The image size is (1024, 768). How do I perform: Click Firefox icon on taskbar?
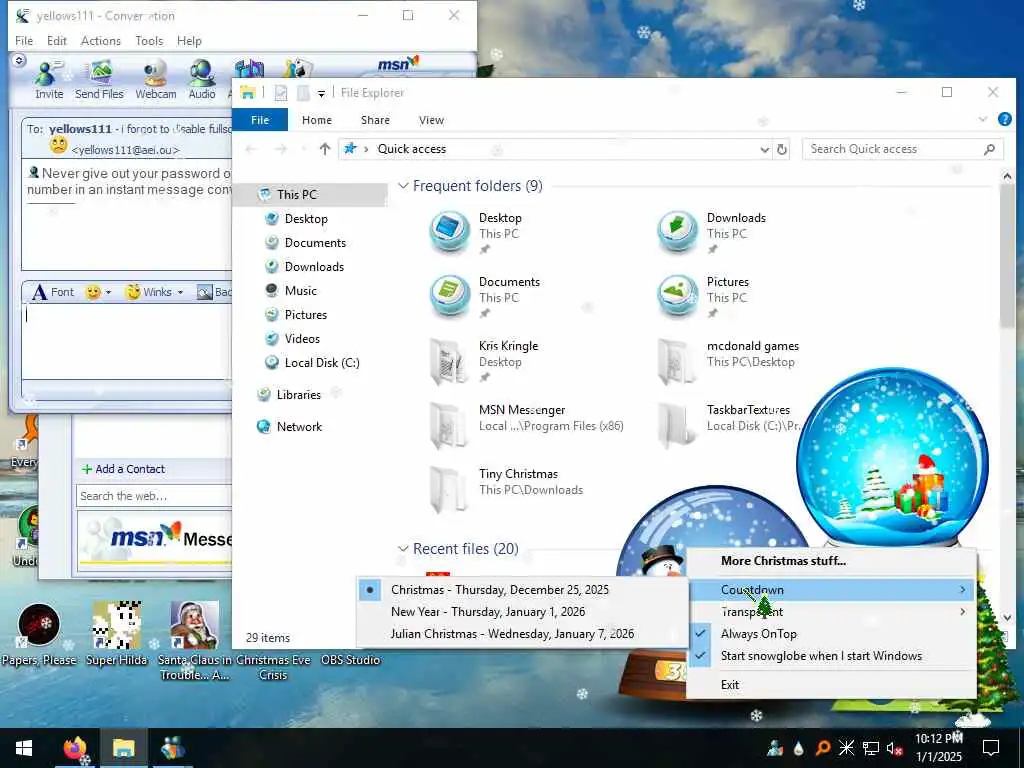pyautogui.click(x=74, y=748)
